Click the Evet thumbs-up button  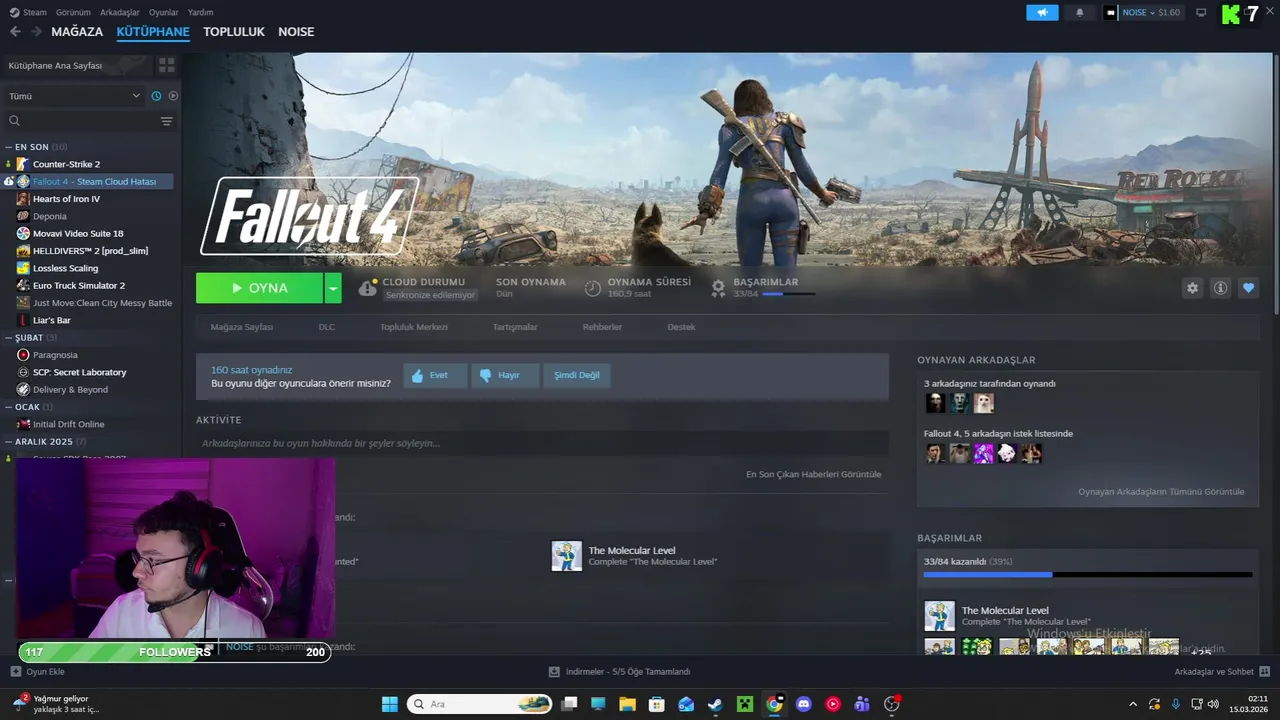coord(435,375)
